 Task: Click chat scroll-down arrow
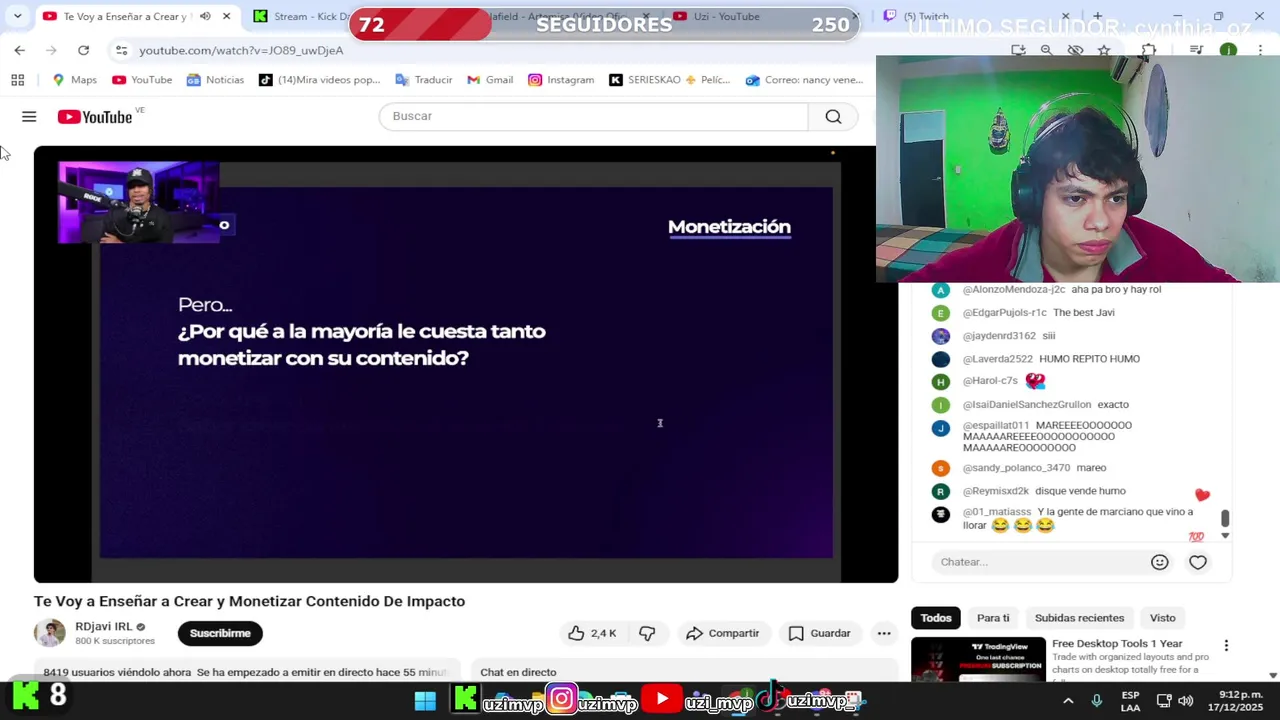(x=1225, y=536)
